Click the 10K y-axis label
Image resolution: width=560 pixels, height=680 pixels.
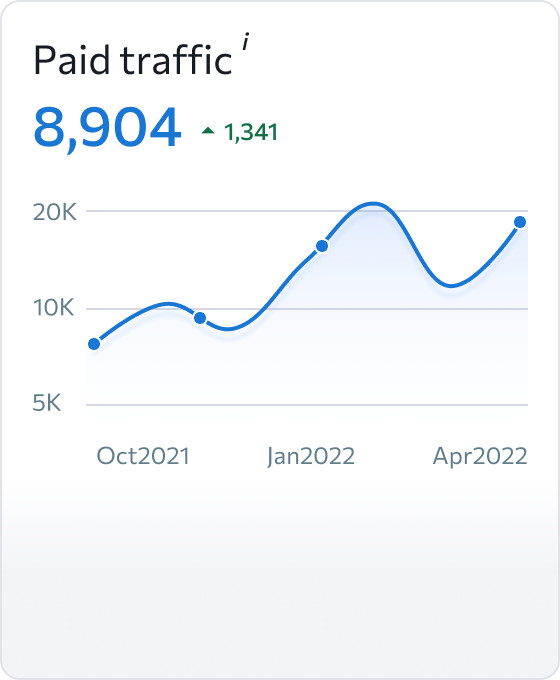(x=53, y=307)
